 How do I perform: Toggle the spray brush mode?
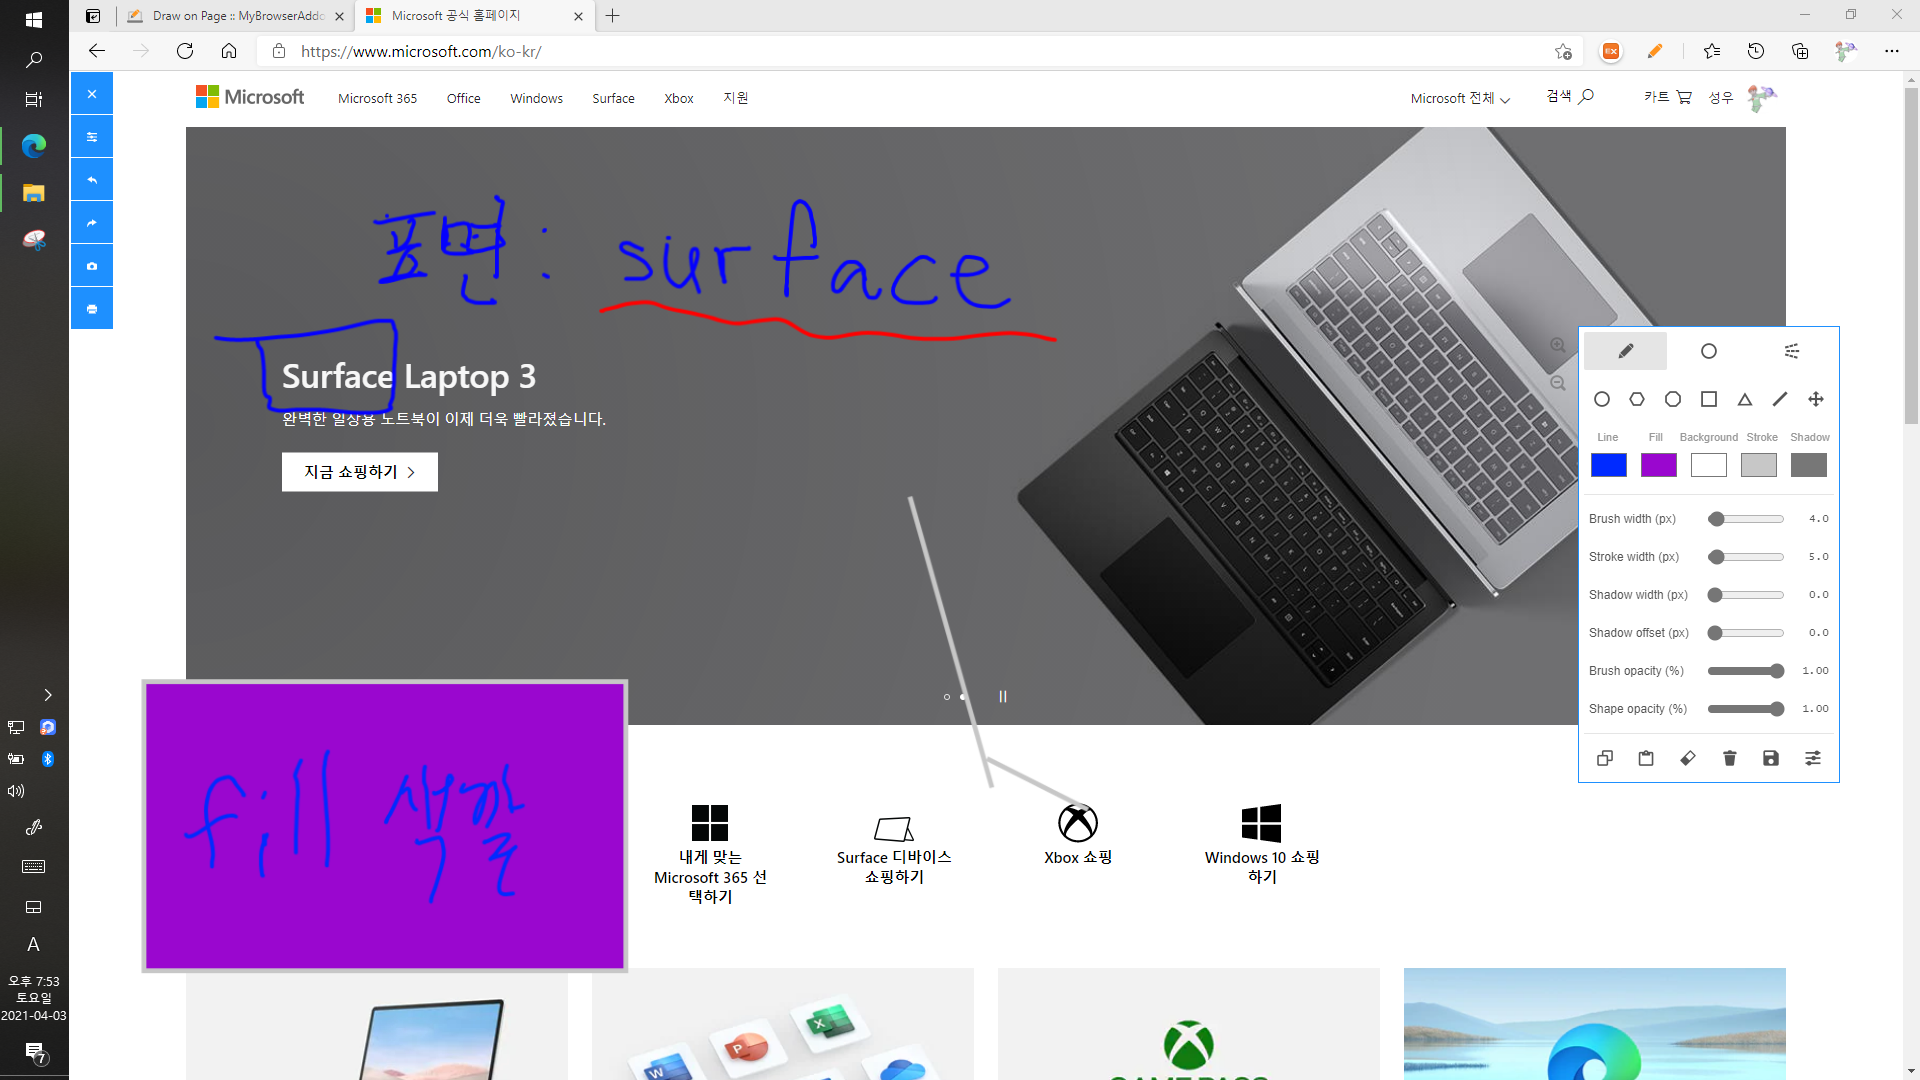point(1792,351)
